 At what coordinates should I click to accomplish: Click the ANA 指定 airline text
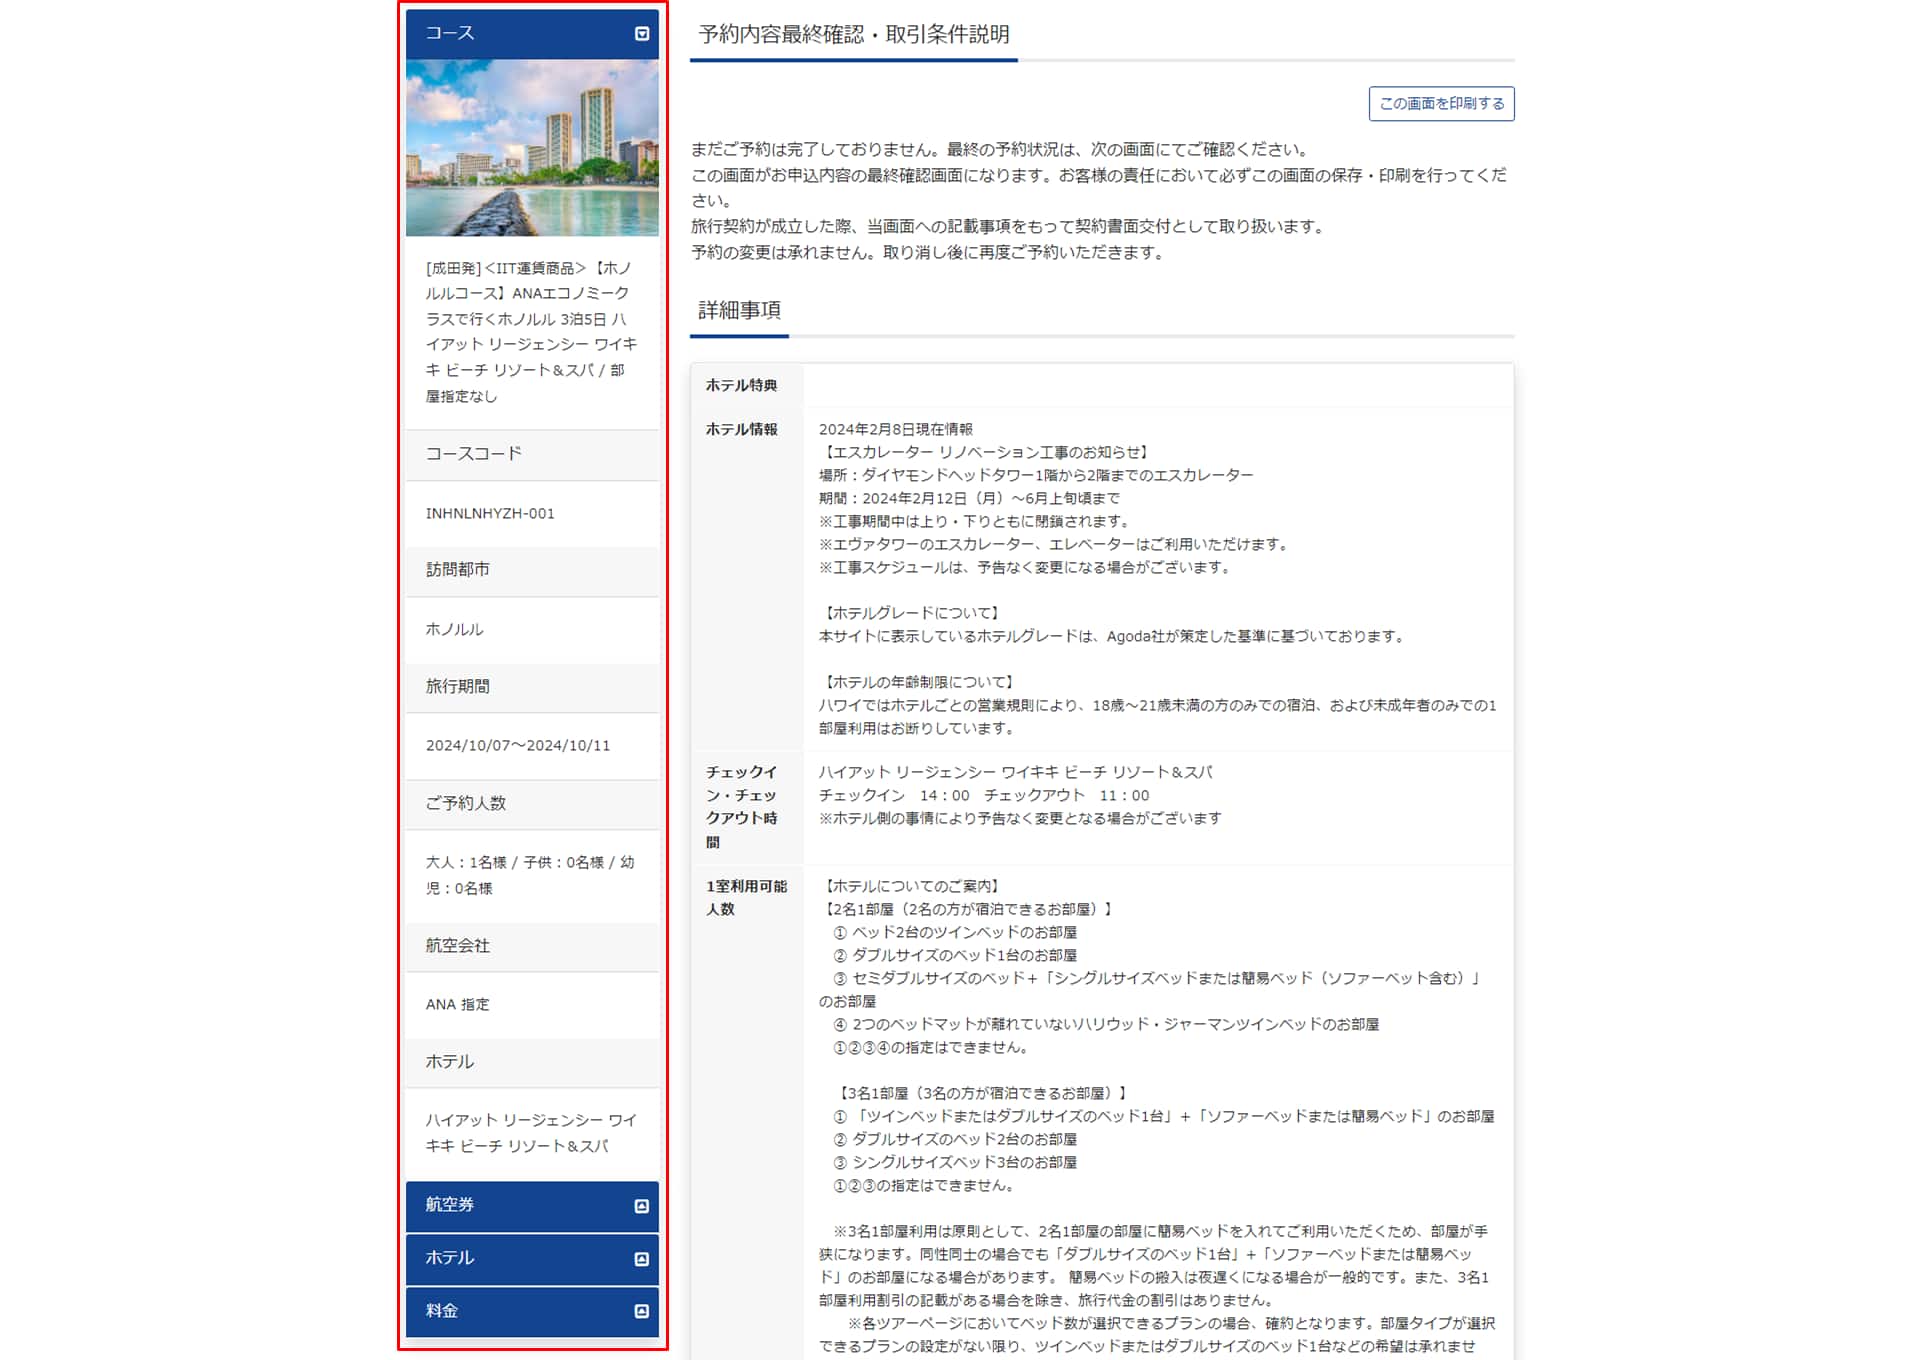click(458, 1005)
